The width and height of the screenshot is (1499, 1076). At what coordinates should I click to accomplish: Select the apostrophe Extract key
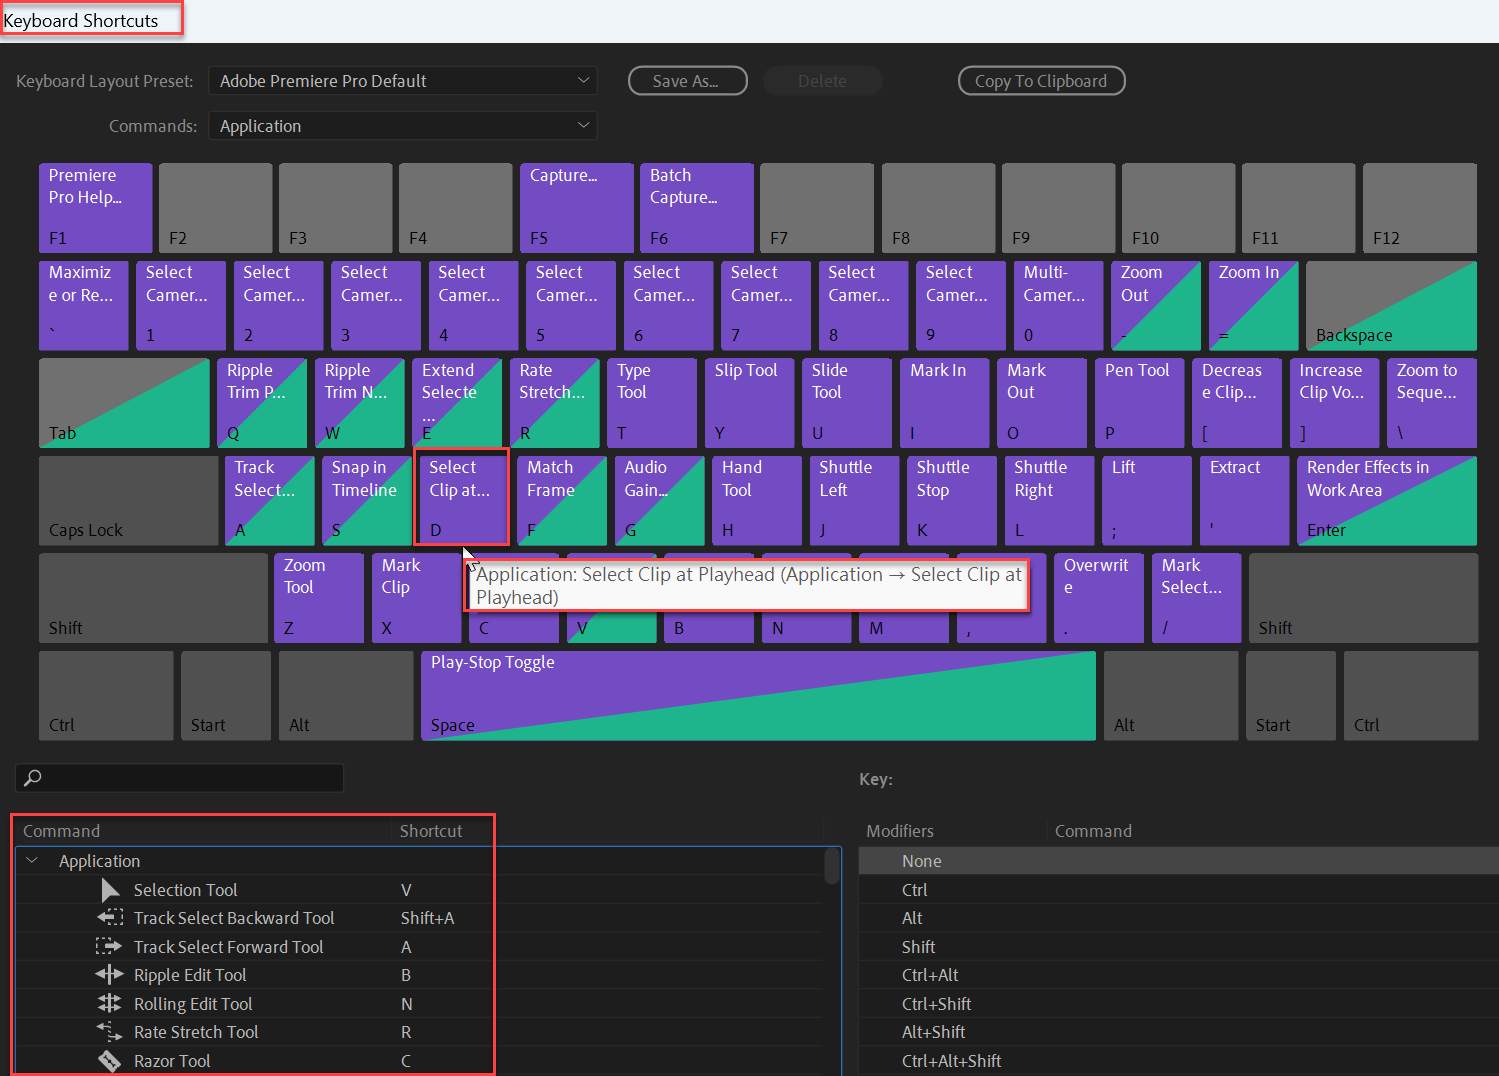tap(1244, 500)
